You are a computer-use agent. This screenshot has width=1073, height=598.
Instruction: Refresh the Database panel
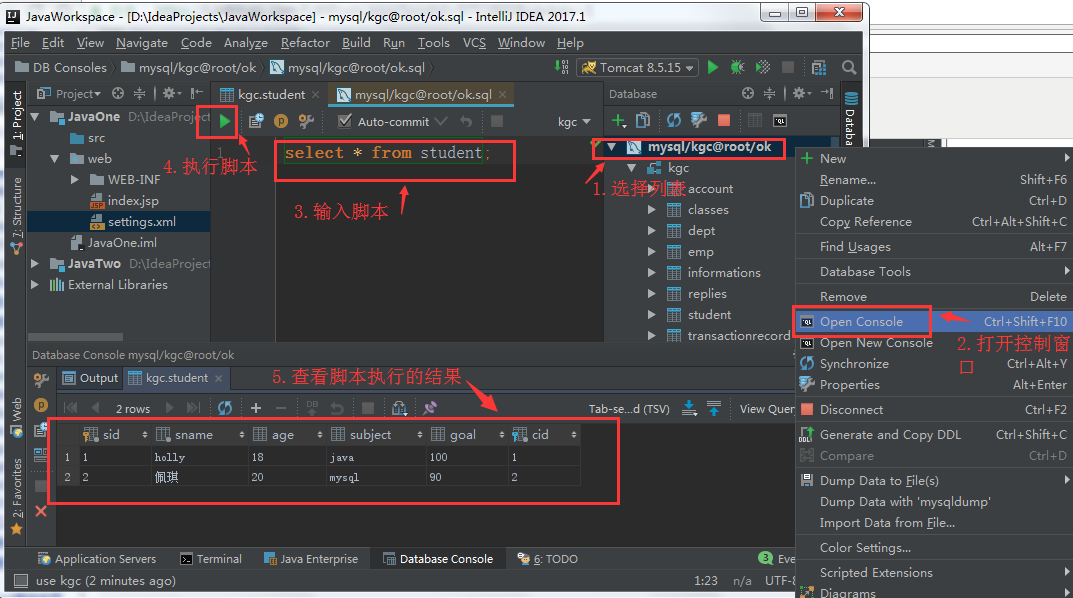tap(674, 121)
